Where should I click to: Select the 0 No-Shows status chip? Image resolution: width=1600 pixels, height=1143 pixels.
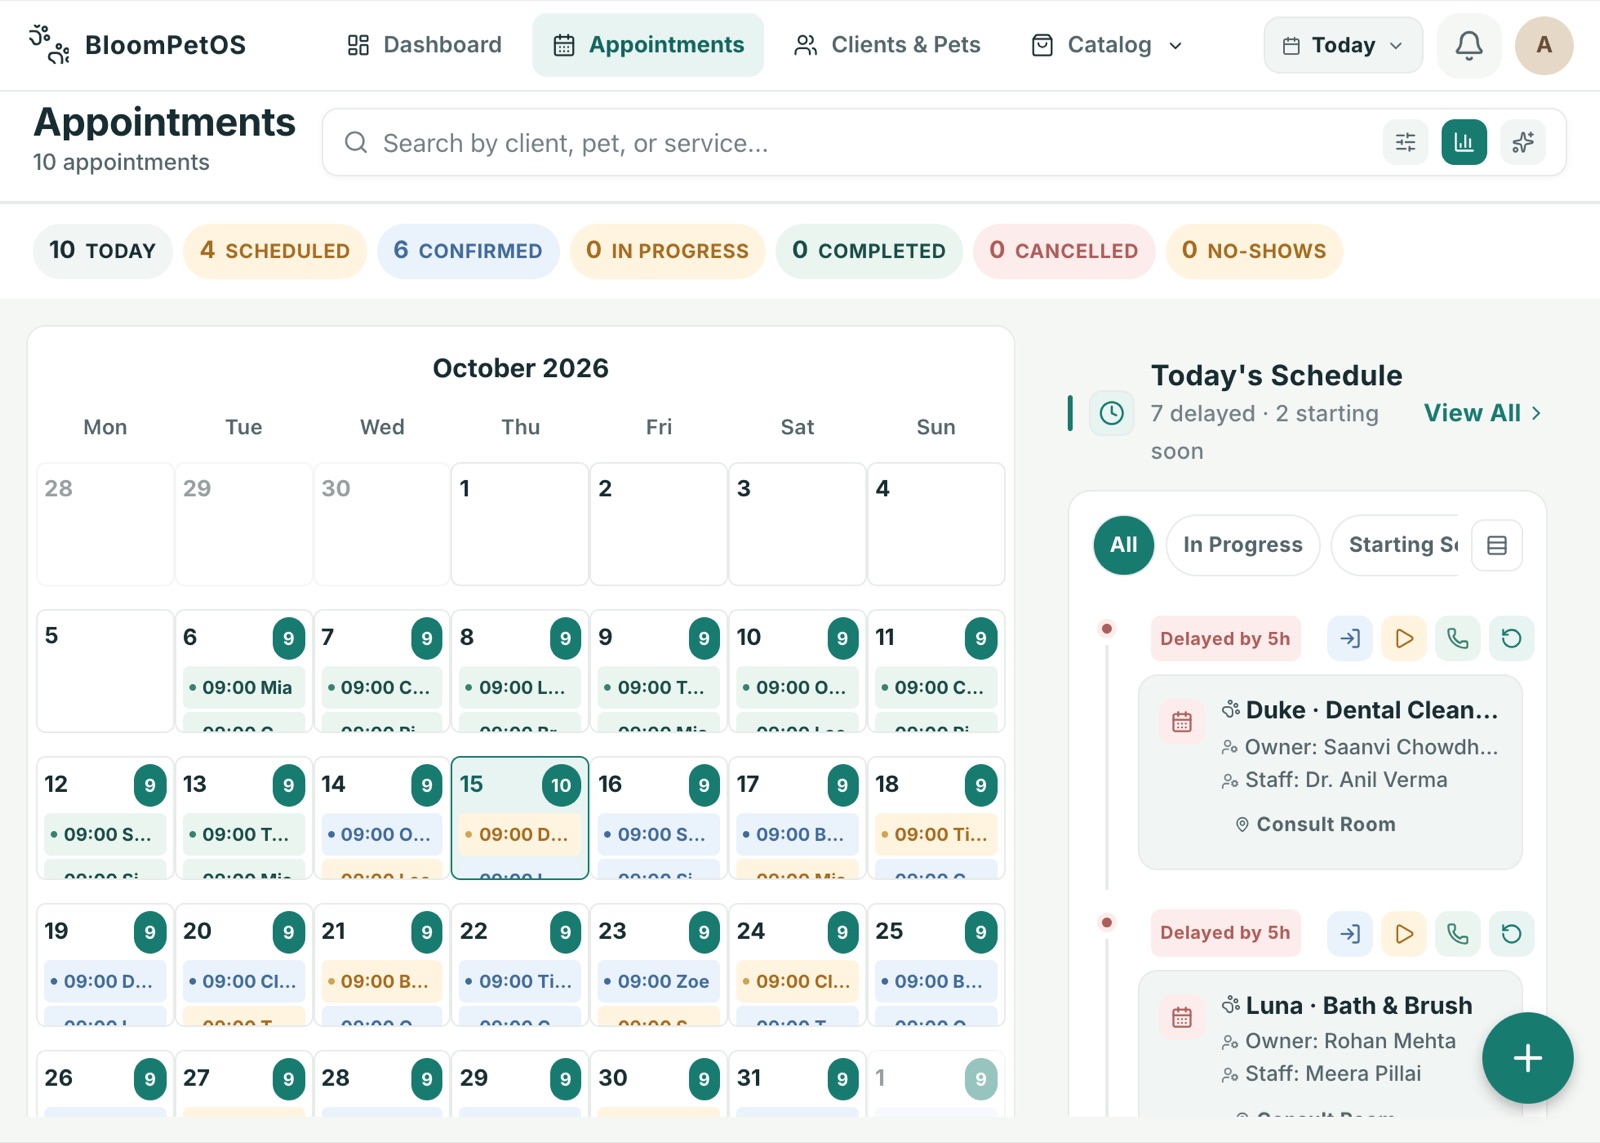[x=1254, y=251]
